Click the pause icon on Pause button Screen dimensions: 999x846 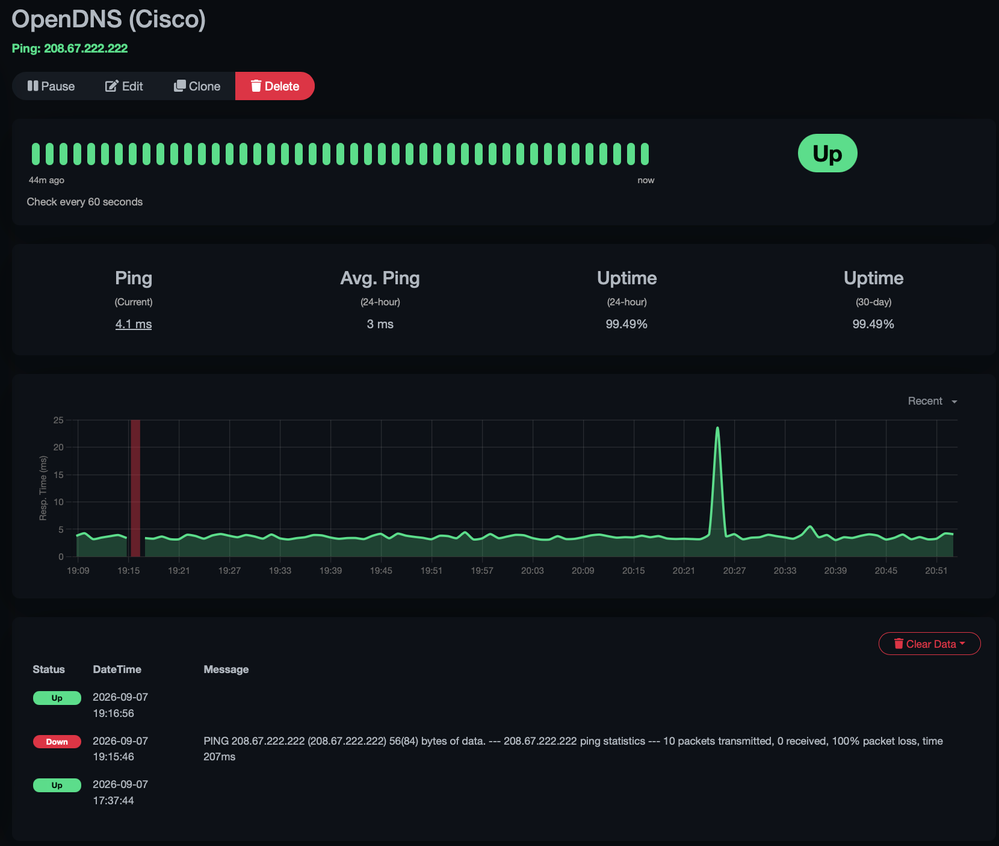[x=32, y=85]
